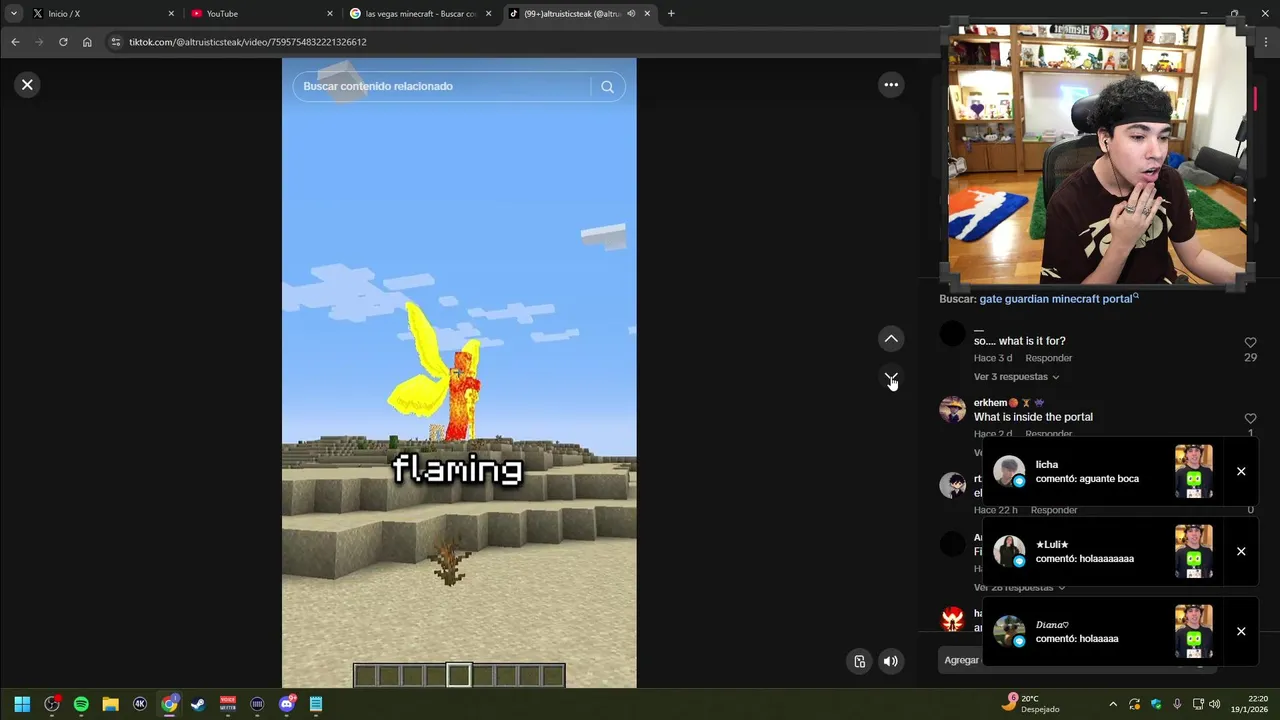1280x720 pixels.
Task: Click the microphone tray icon
Action: [1177, 704]
